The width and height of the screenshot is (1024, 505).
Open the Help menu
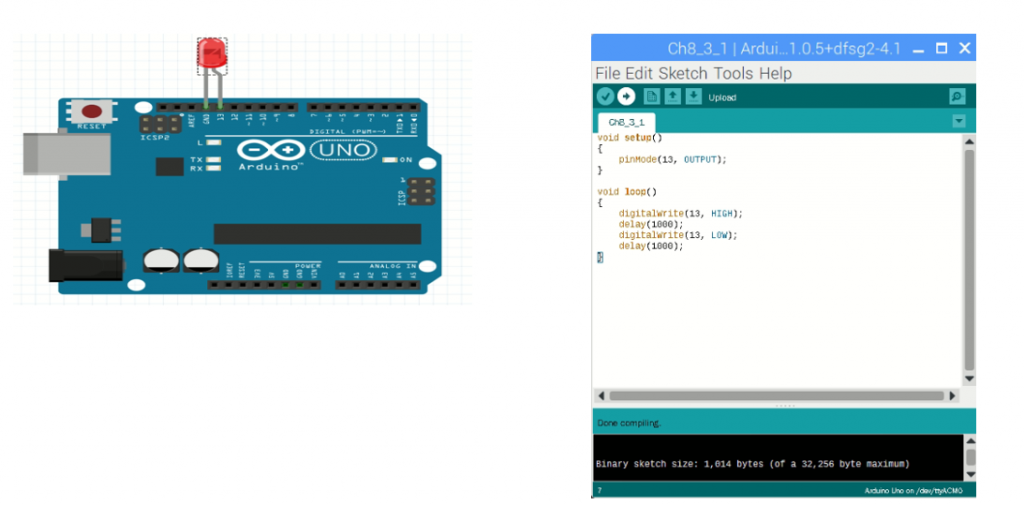[x=775, y=73]
